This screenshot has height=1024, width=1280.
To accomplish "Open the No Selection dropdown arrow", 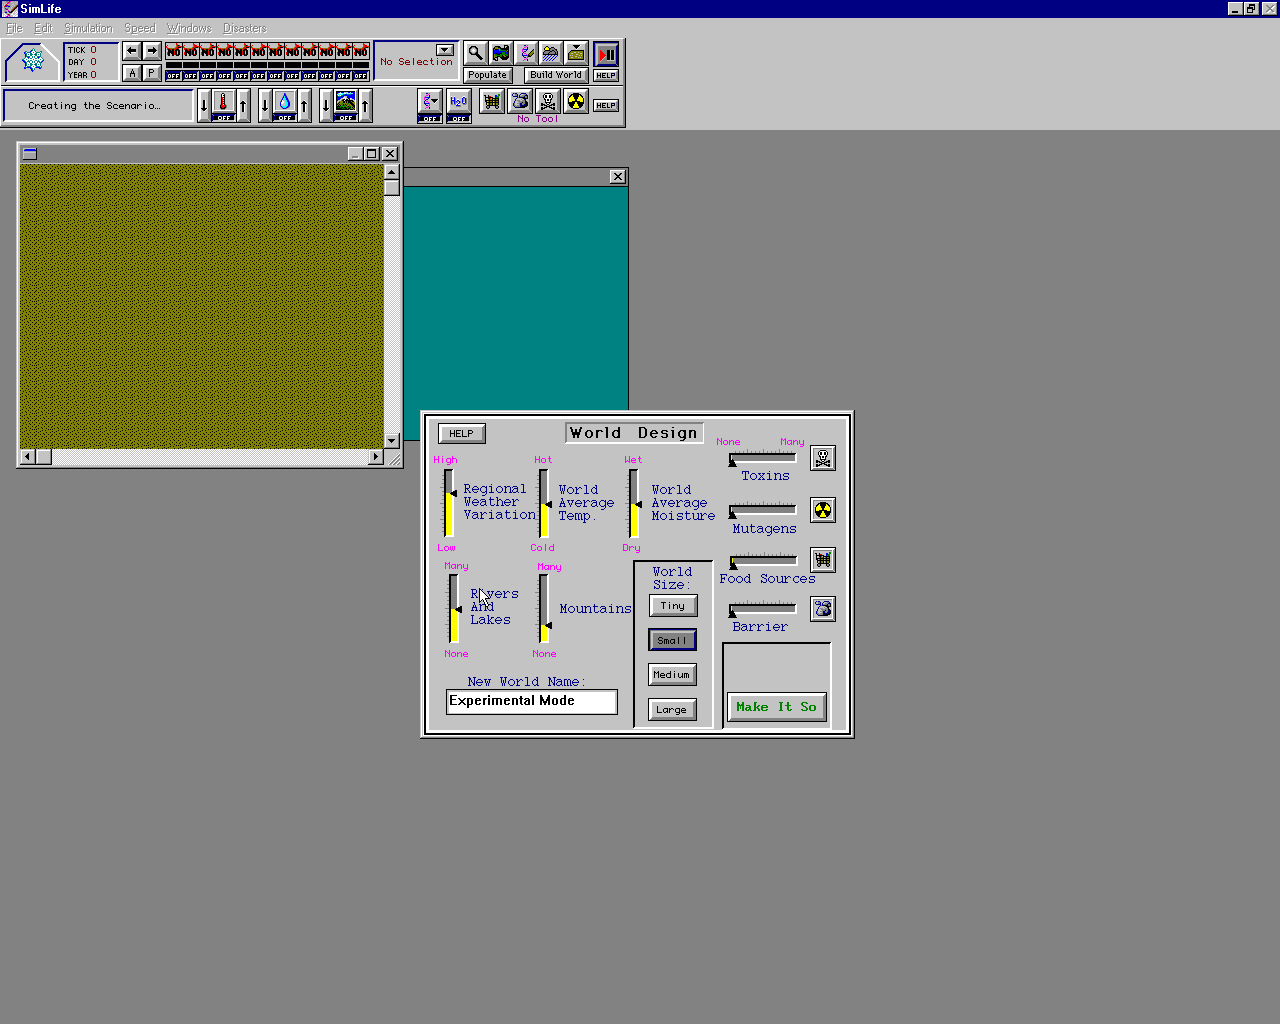I will [x=444, y=50].
